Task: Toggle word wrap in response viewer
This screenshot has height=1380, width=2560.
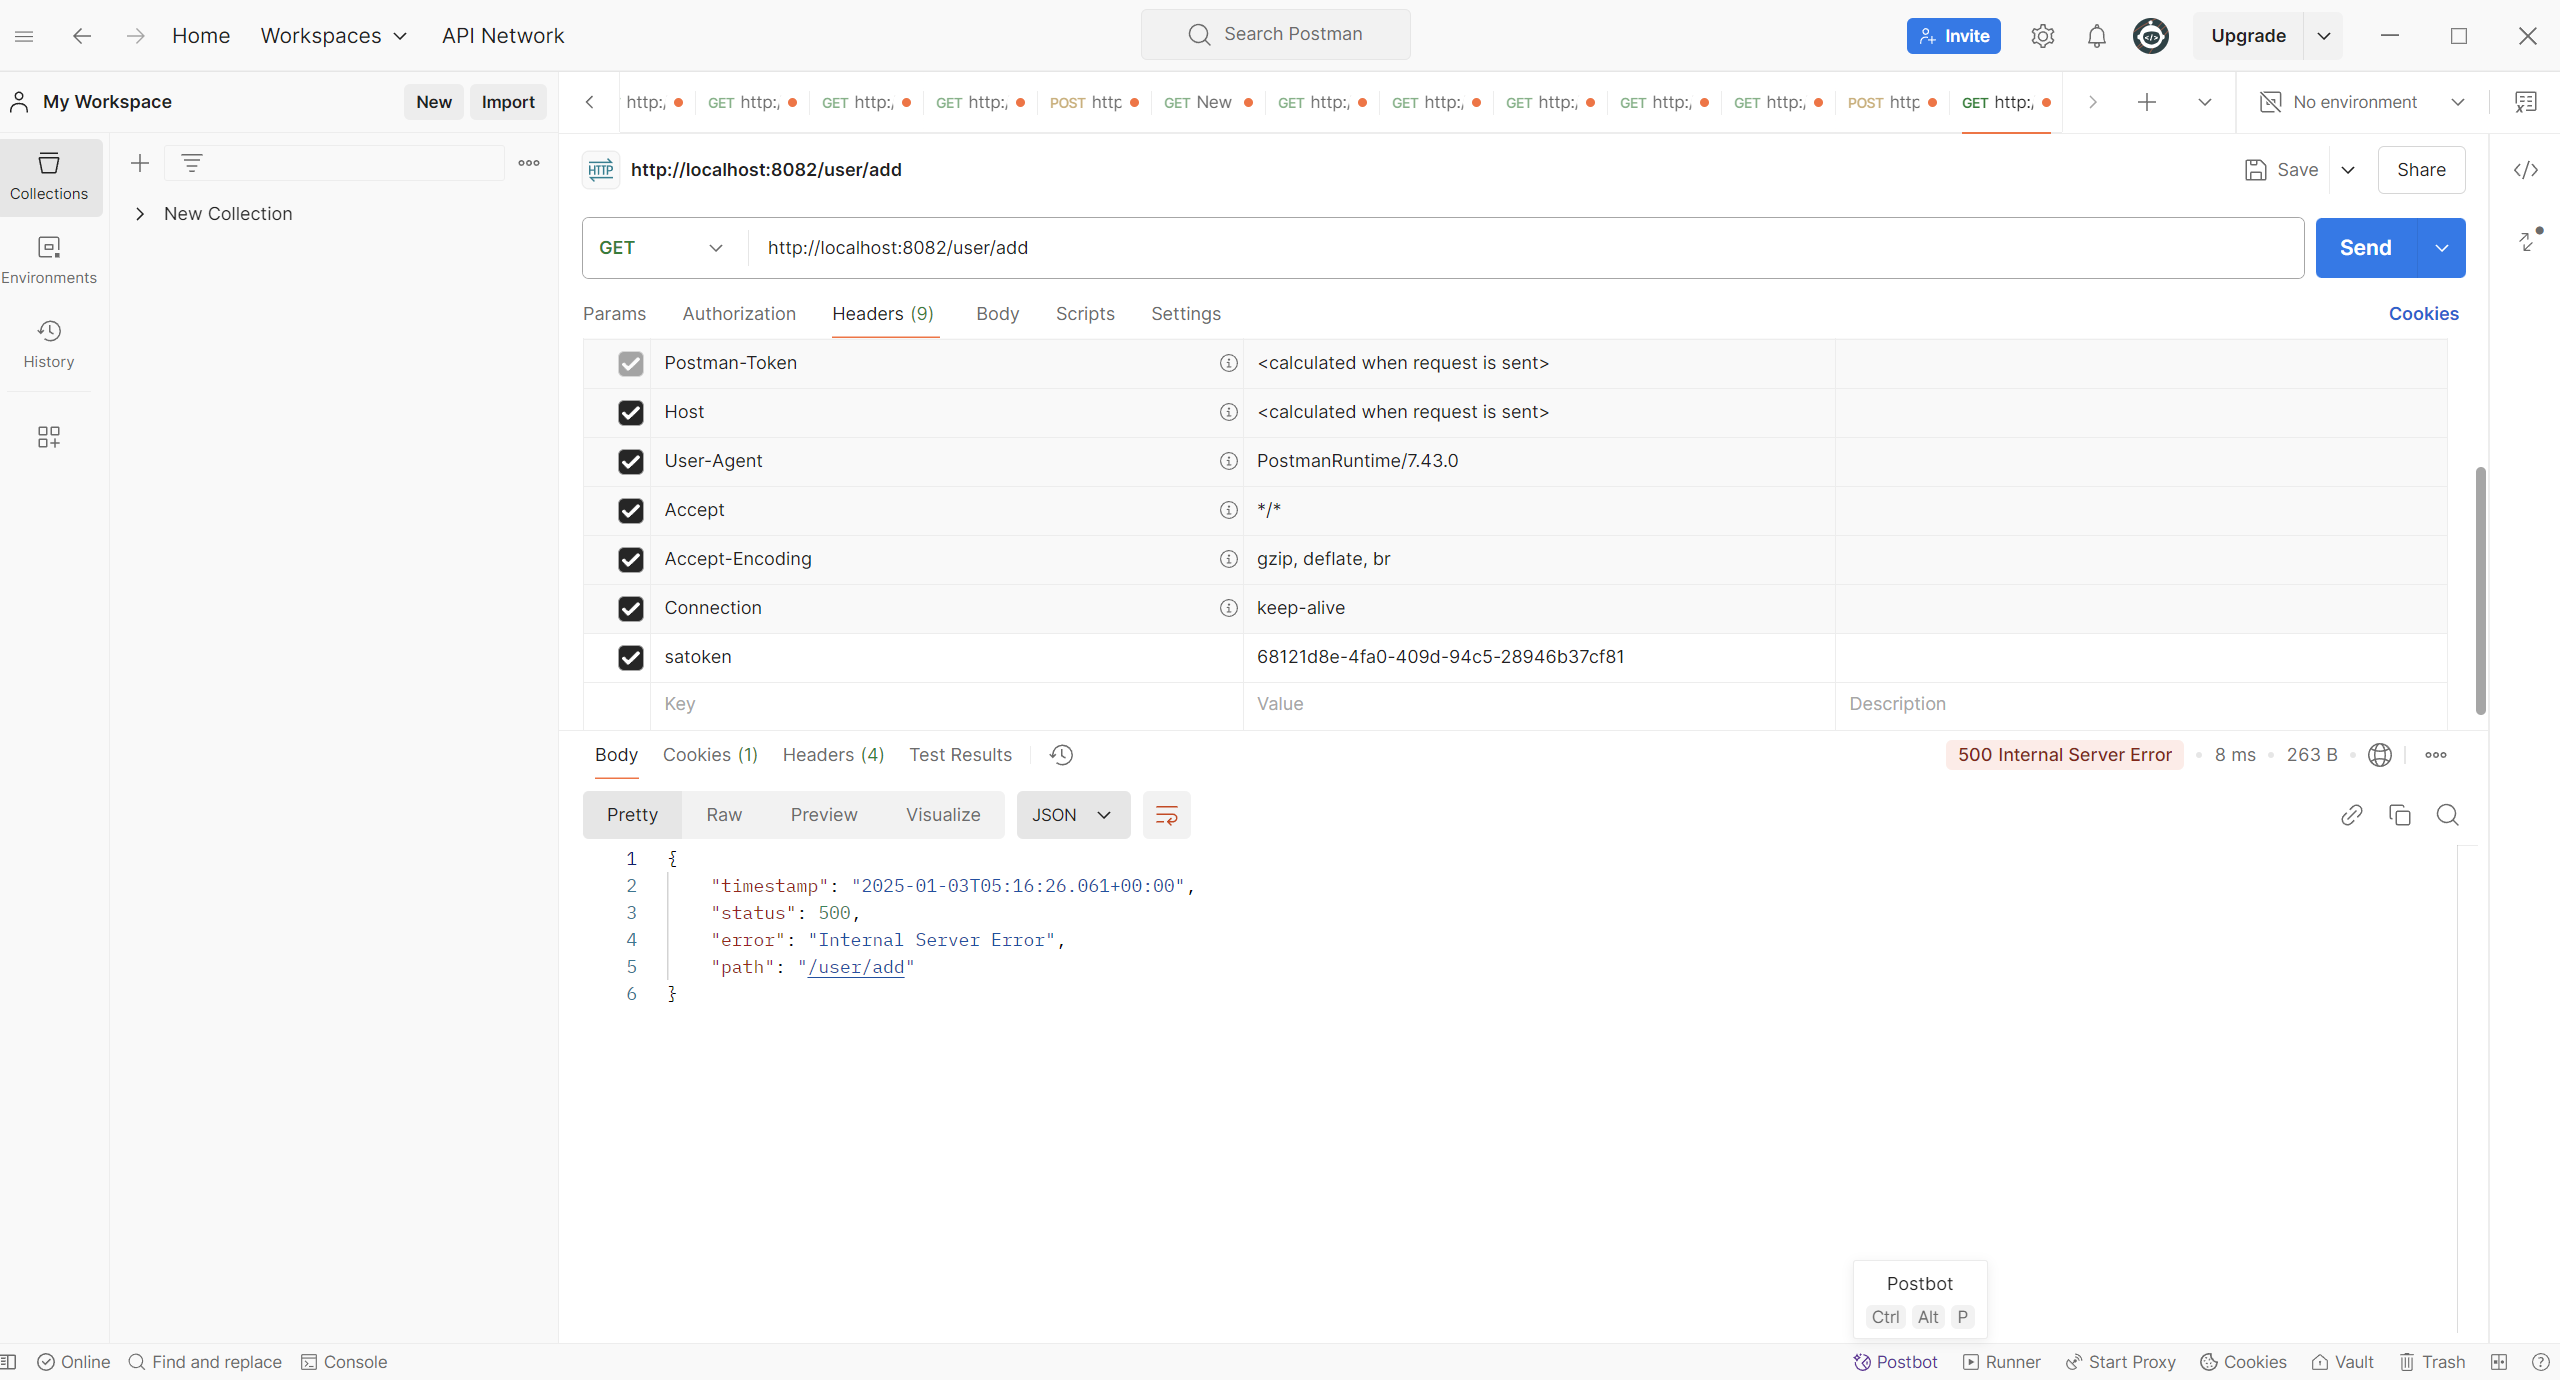Action: click(1166, 815)
